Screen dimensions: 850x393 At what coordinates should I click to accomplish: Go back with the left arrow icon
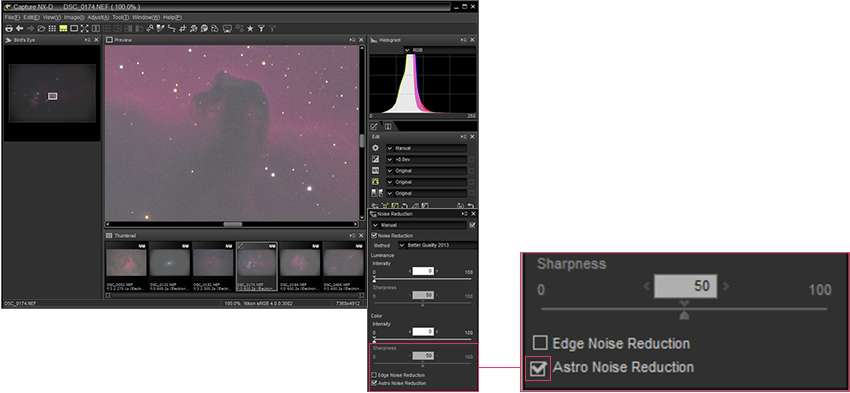(20, 28)
